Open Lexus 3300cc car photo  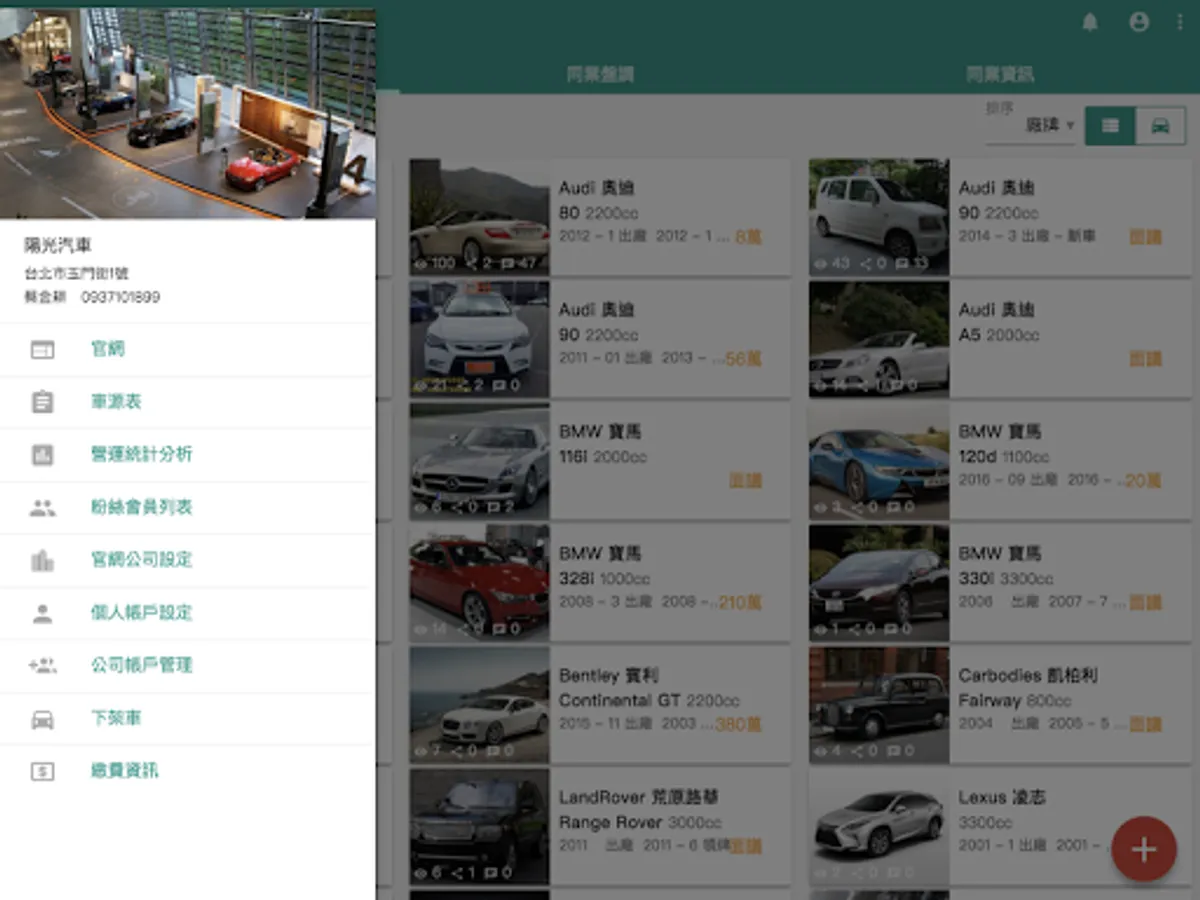pyautogui.click(x=879, y=827)
